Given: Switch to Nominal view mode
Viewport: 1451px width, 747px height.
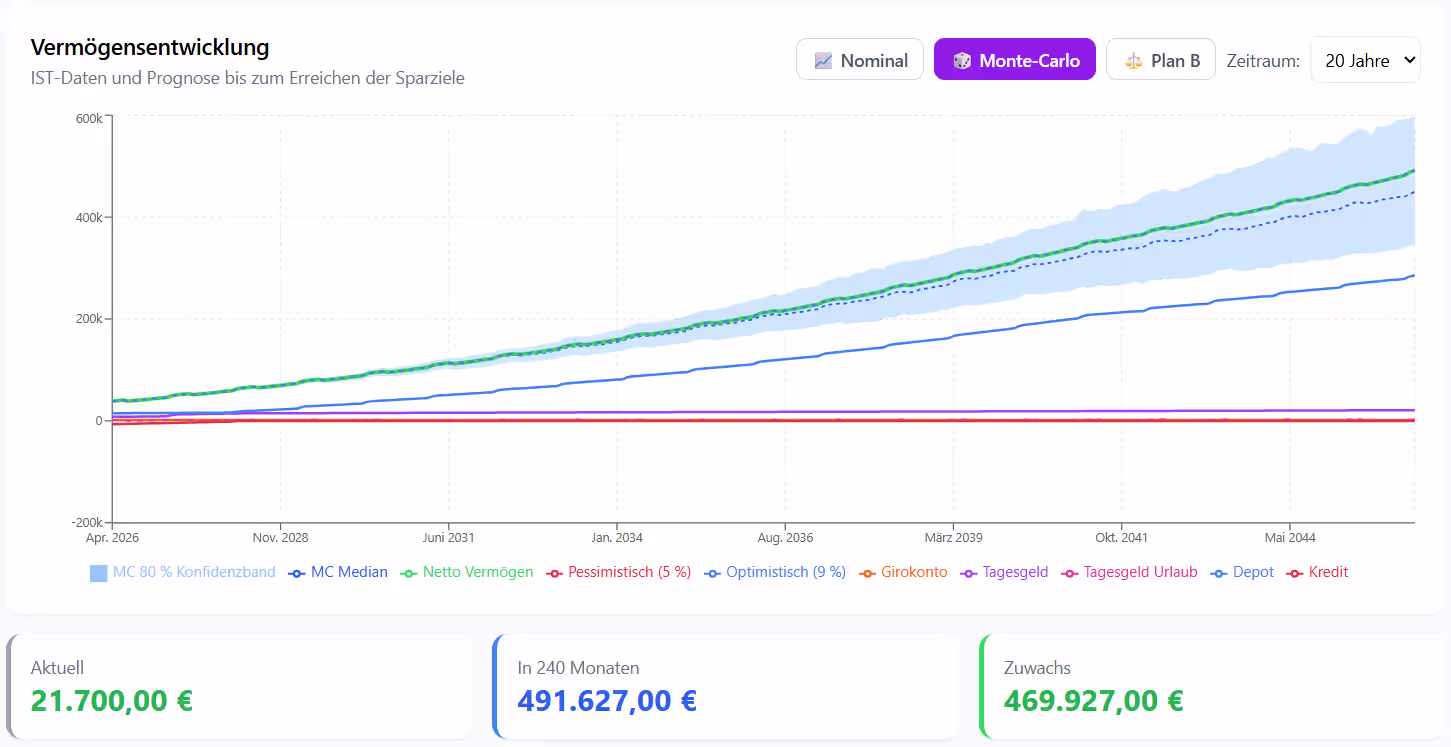Looking at the screenshot, I should [x=860, y=60].
